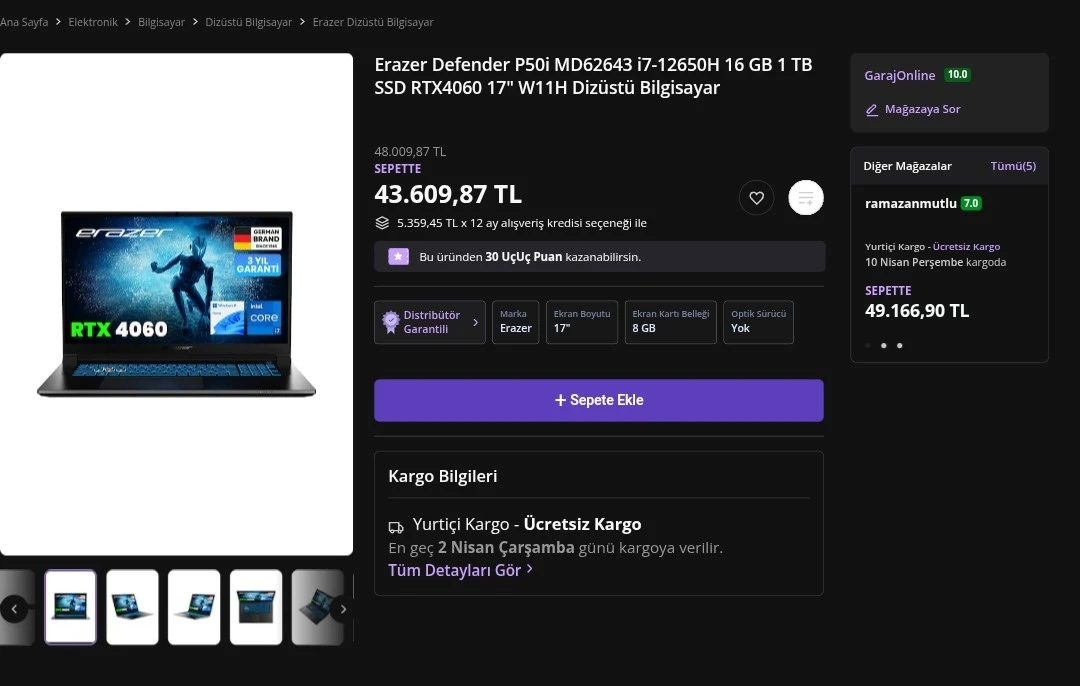Click the 43.609,87 TL price
Viewport: 1080px width, 686px height.
point(448,194)
